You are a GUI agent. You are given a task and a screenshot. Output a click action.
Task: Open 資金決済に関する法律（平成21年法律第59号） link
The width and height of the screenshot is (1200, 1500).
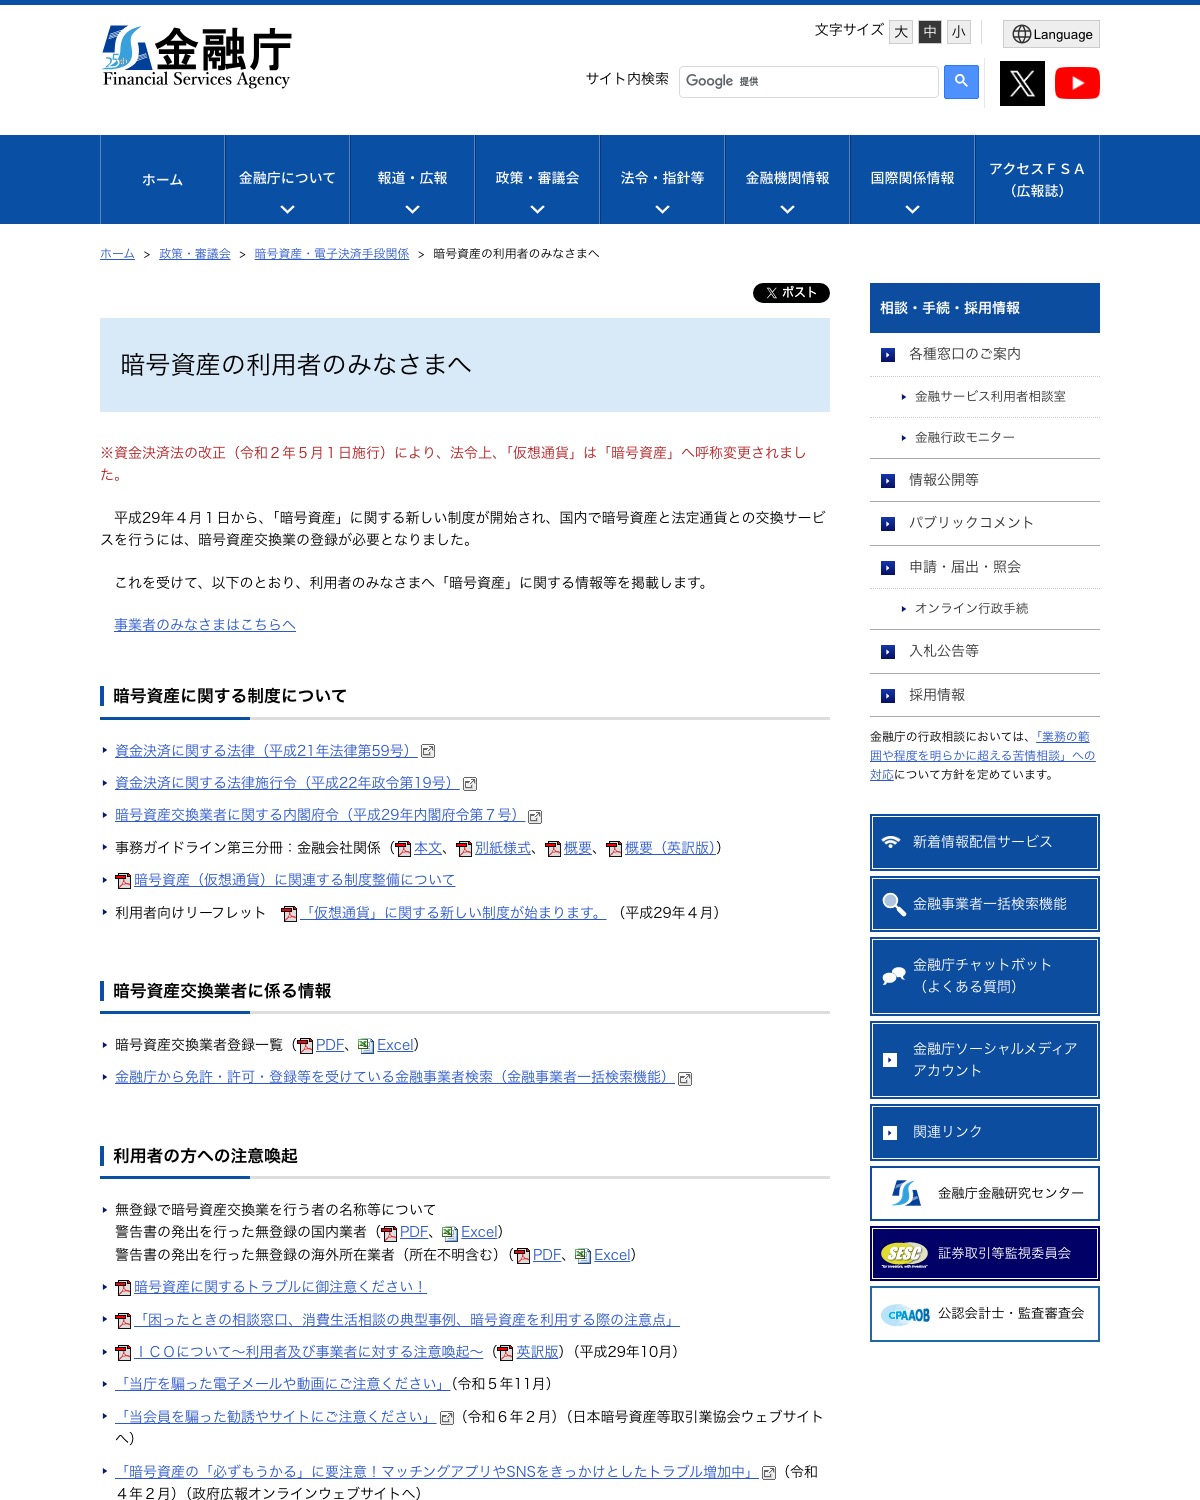coord(266,751)
